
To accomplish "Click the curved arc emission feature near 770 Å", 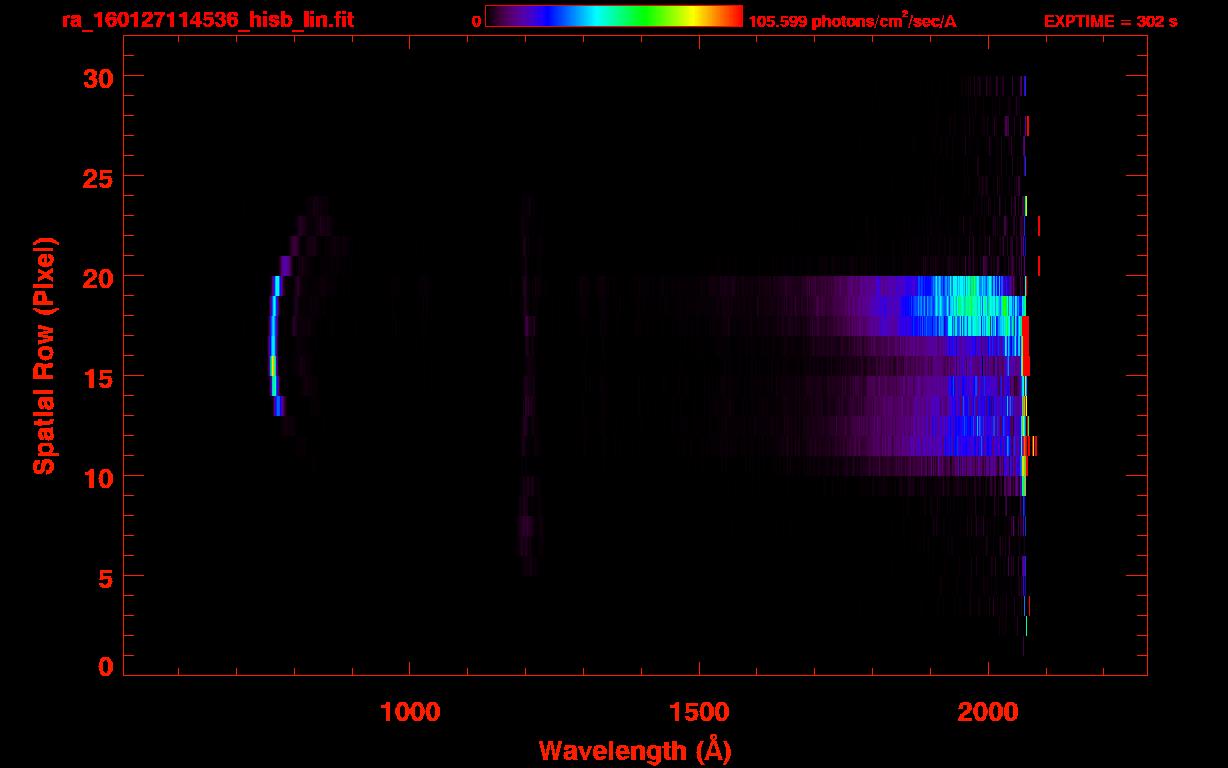I will click(x=276, y=345).
